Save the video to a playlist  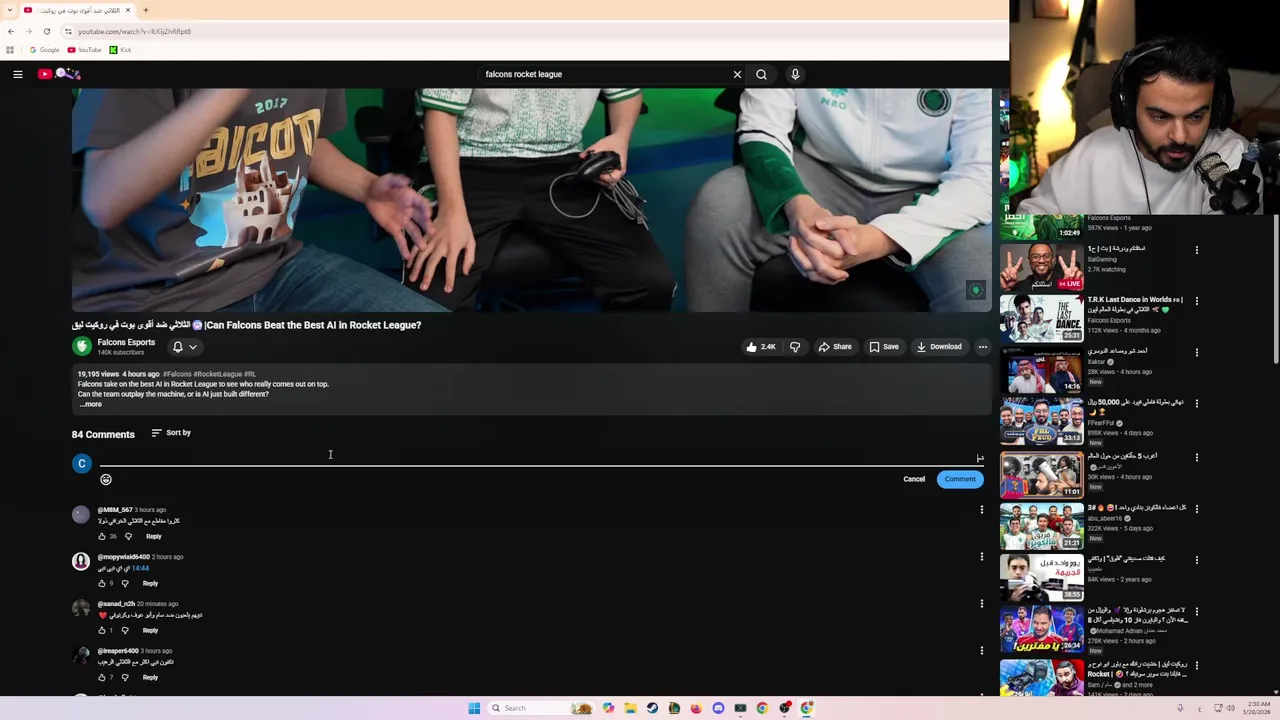pos(884,347)
